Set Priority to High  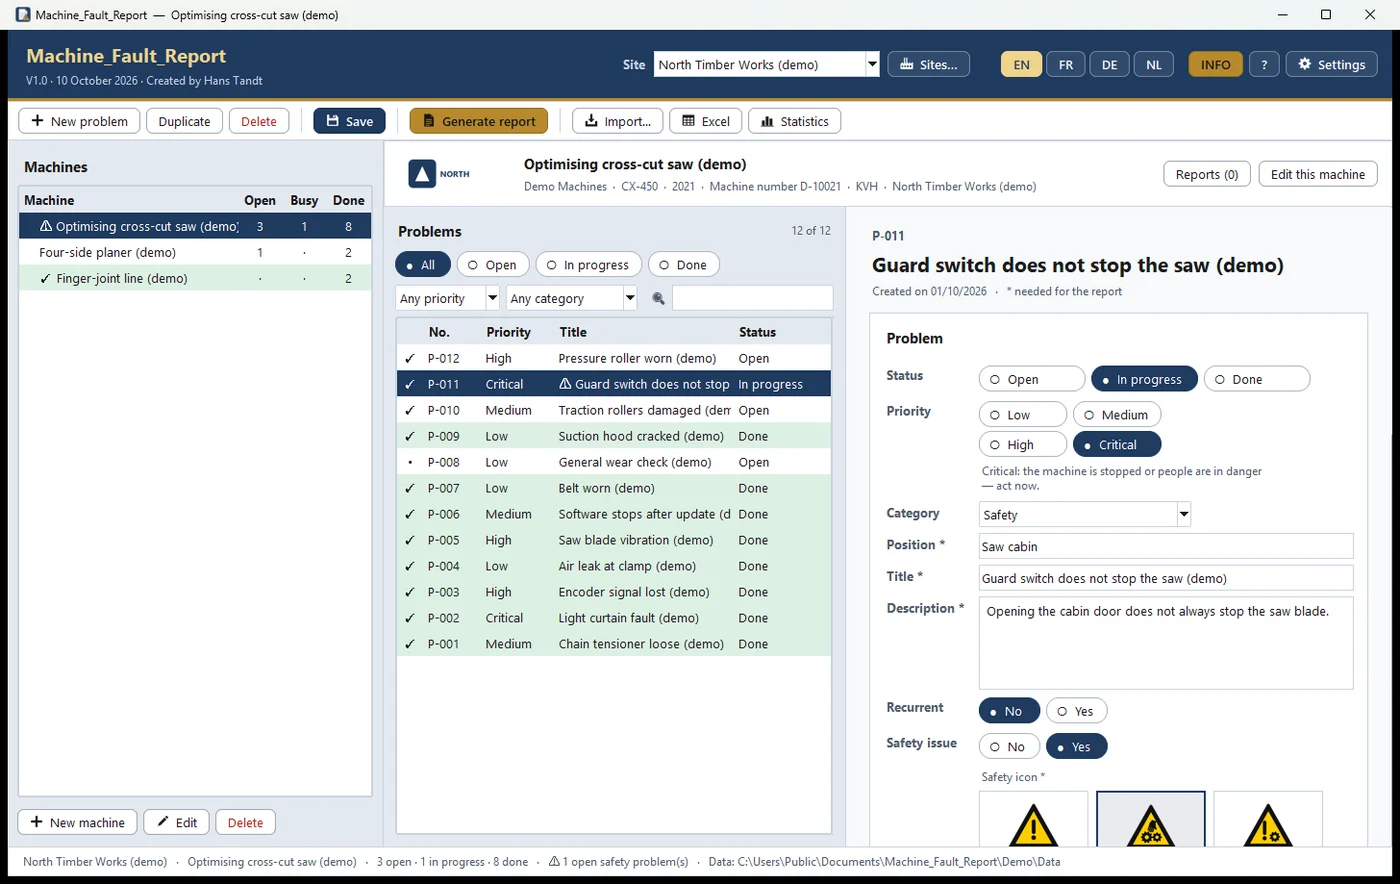[1023, 444]
